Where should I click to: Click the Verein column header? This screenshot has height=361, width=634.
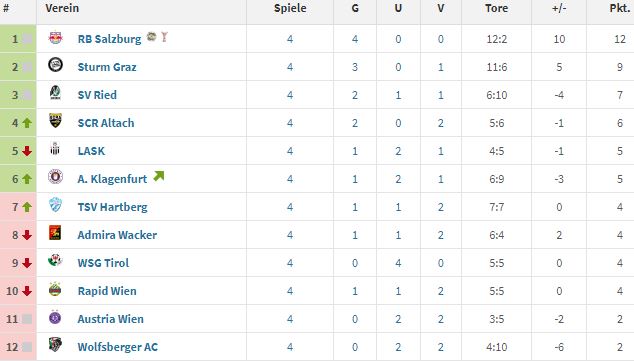[62, 8]
